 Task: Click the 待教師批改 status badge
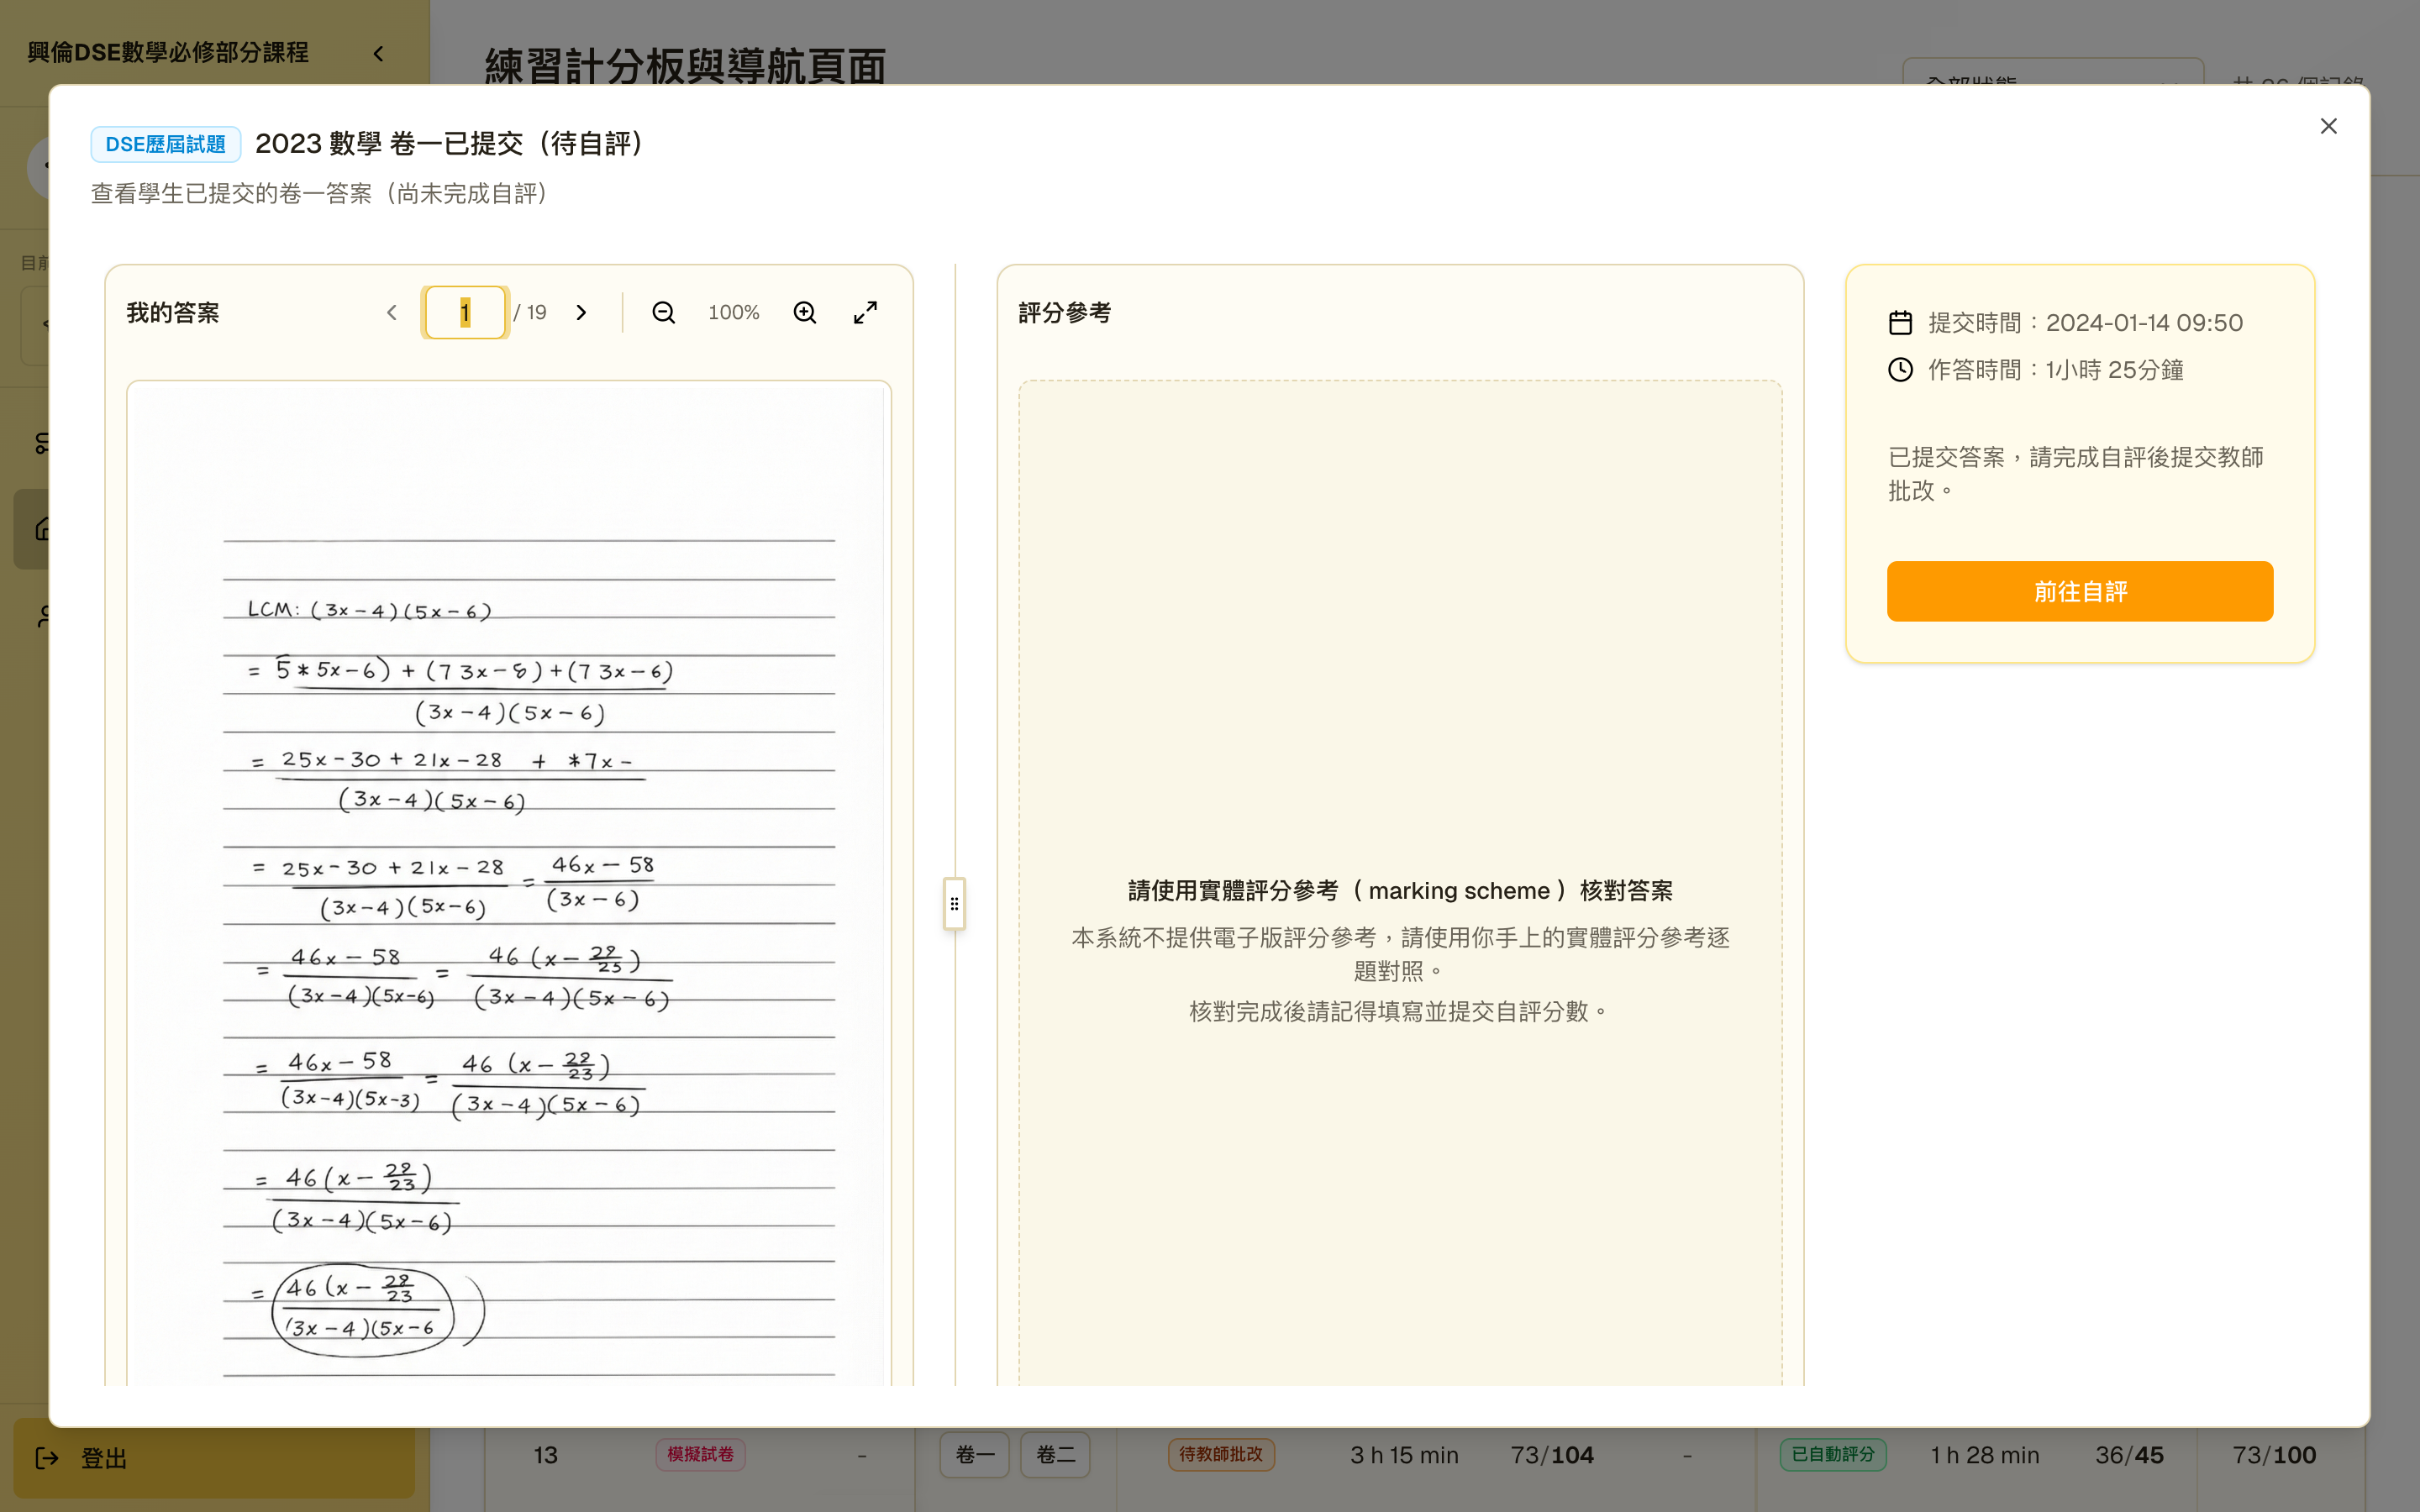coord(1221,1454)
